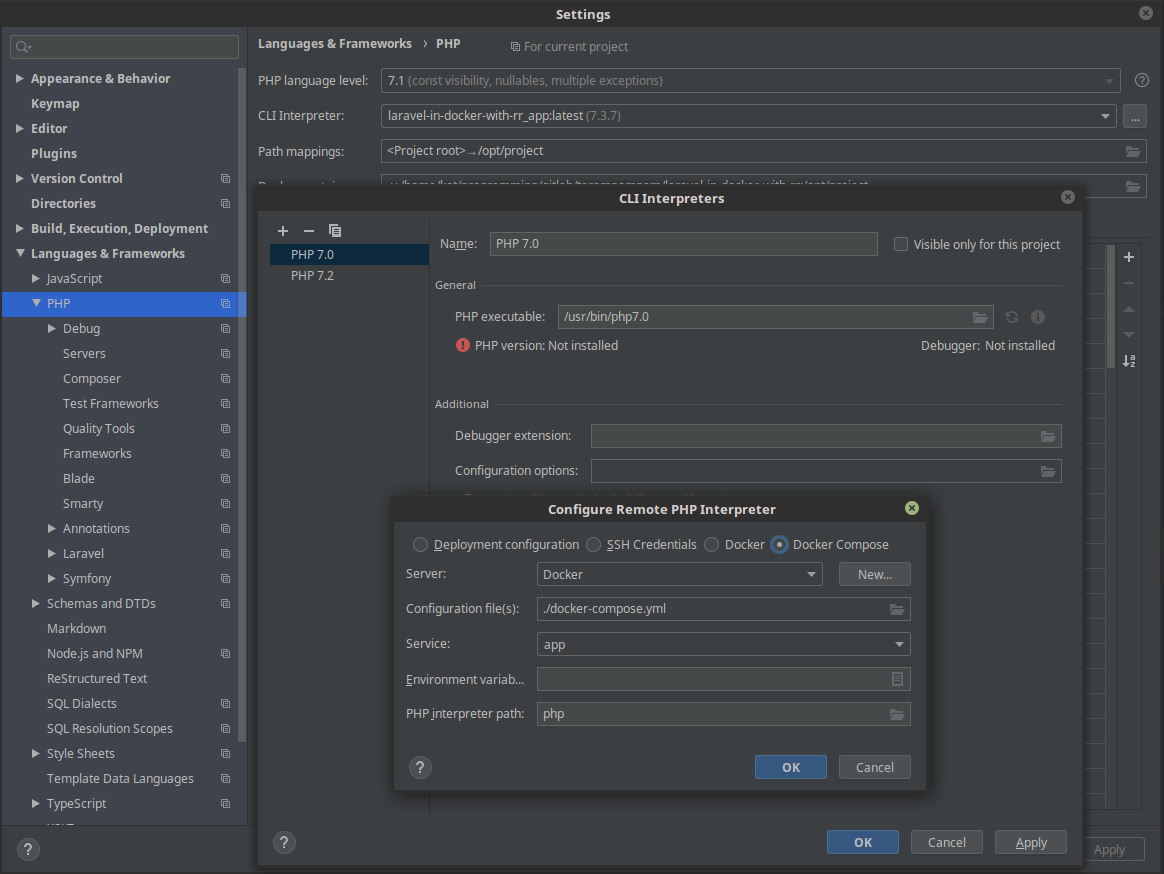
Task: Show PHP info icon next to executable
Action: coord(1038,317)
